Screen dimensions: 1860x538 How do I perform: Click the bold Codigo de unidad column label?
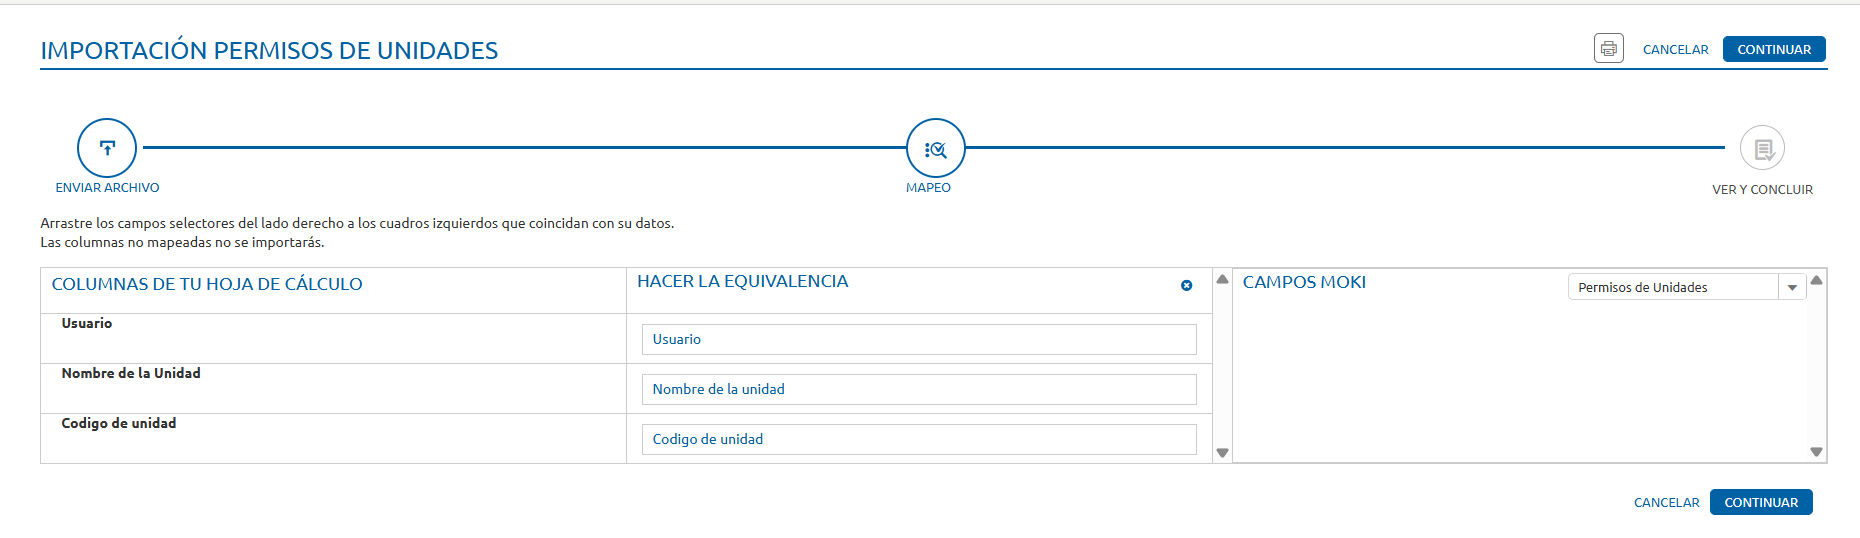119,424
